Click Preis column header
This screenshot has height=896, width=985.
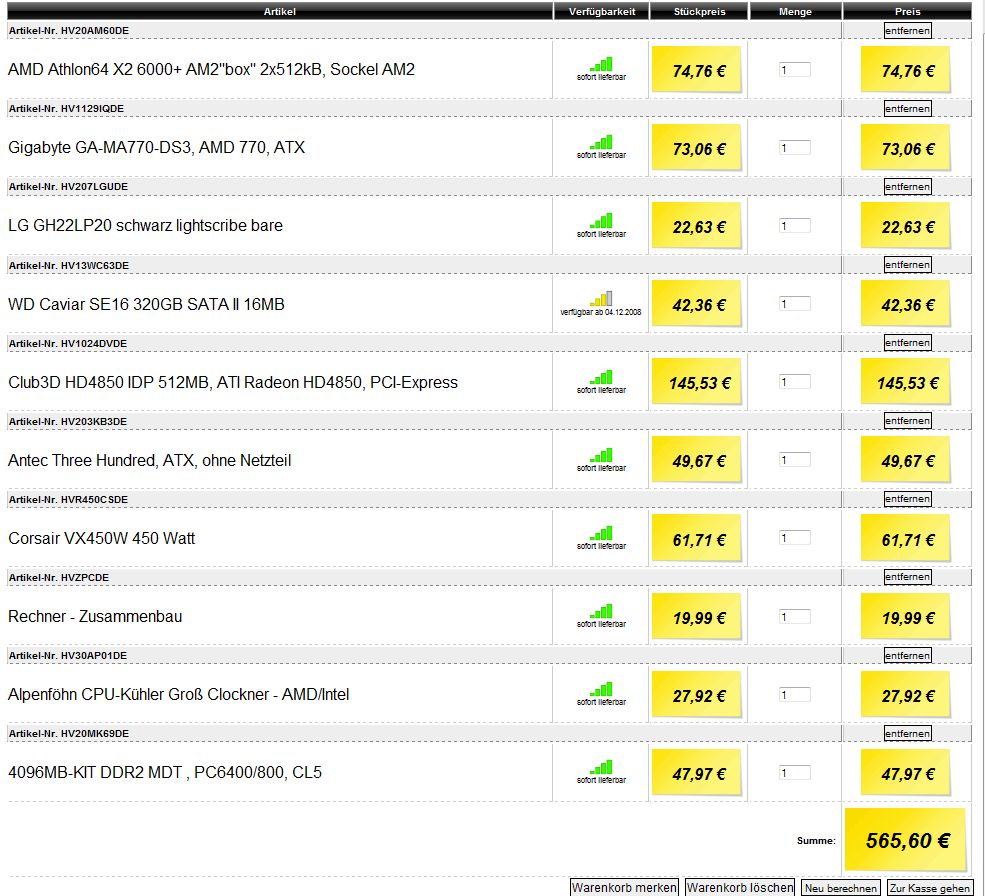(x=907, y=11)
